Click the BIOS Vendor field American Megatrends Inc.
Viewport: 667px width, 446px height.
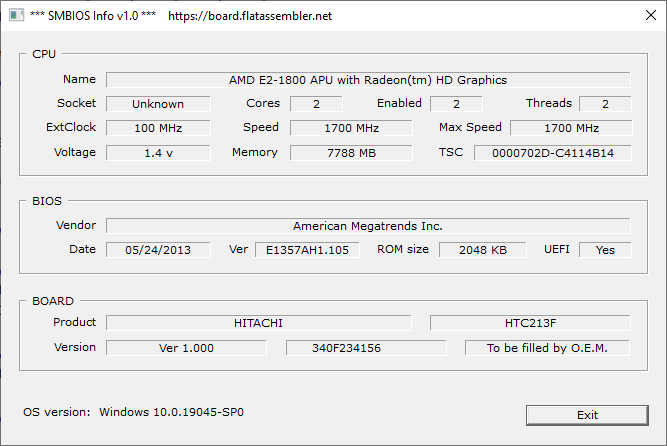coord(368,226)
